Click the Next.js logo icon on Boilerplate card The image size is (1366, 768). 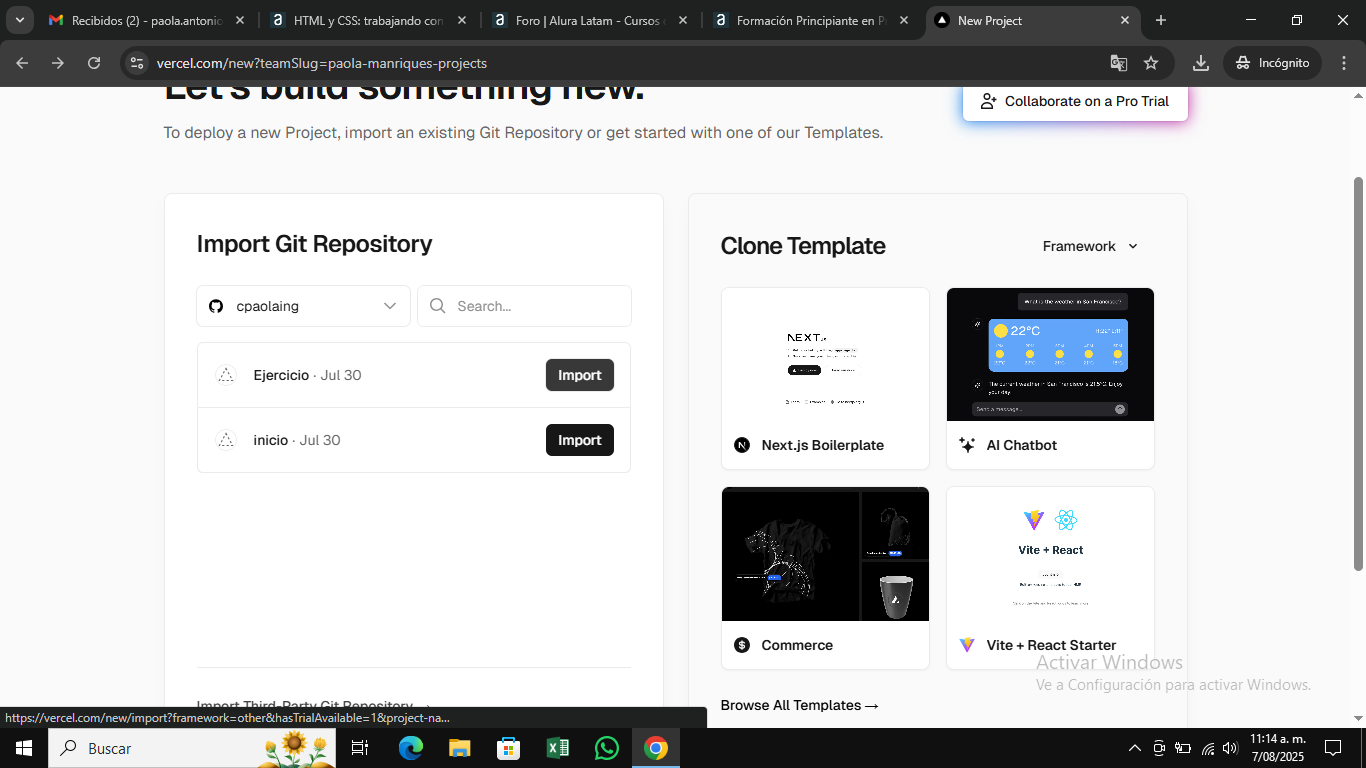coord(742,445)
